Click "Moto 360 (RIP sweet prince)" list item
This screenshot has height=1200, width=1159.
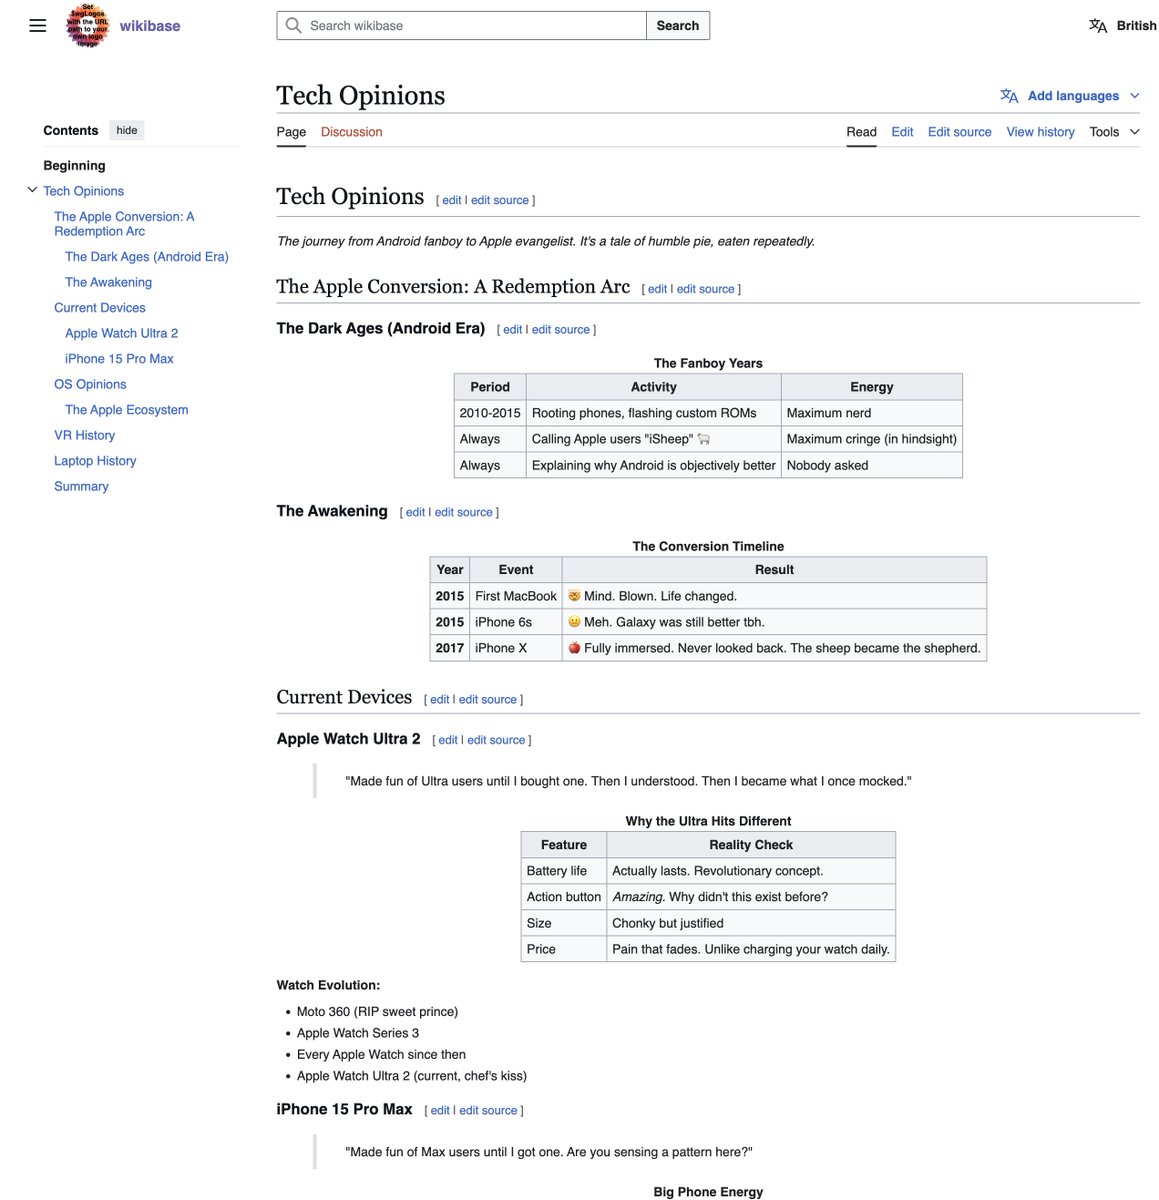(x=377, y=1012)
